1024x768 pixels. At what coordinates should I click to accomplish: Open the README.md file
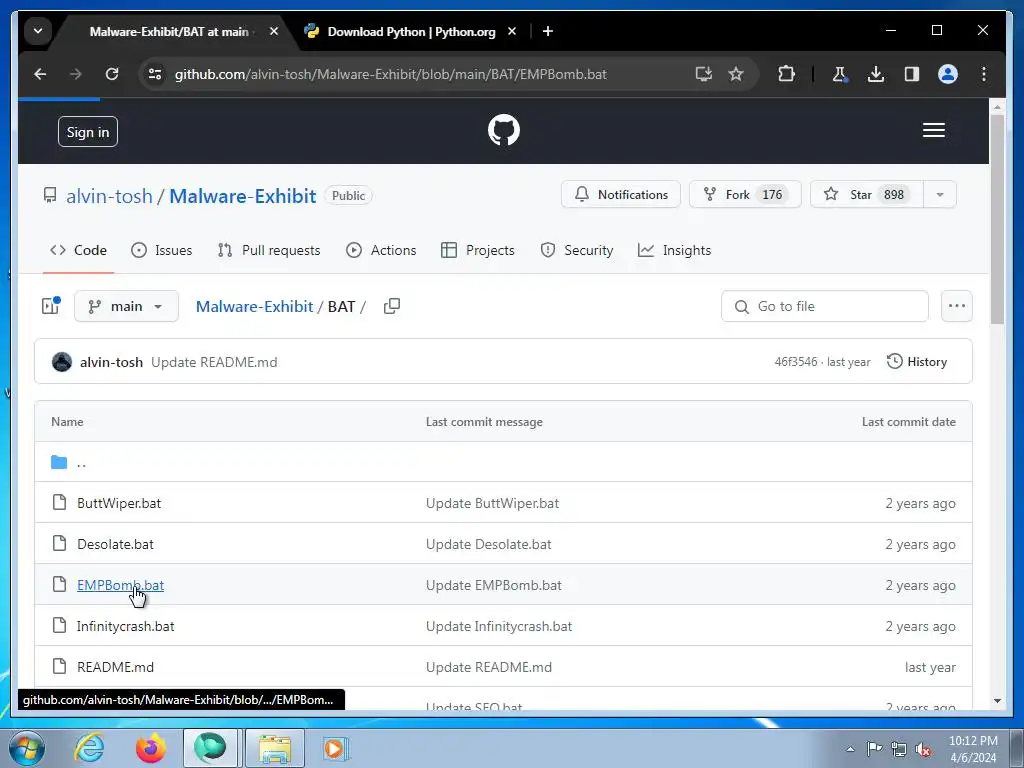click(116, 667)
